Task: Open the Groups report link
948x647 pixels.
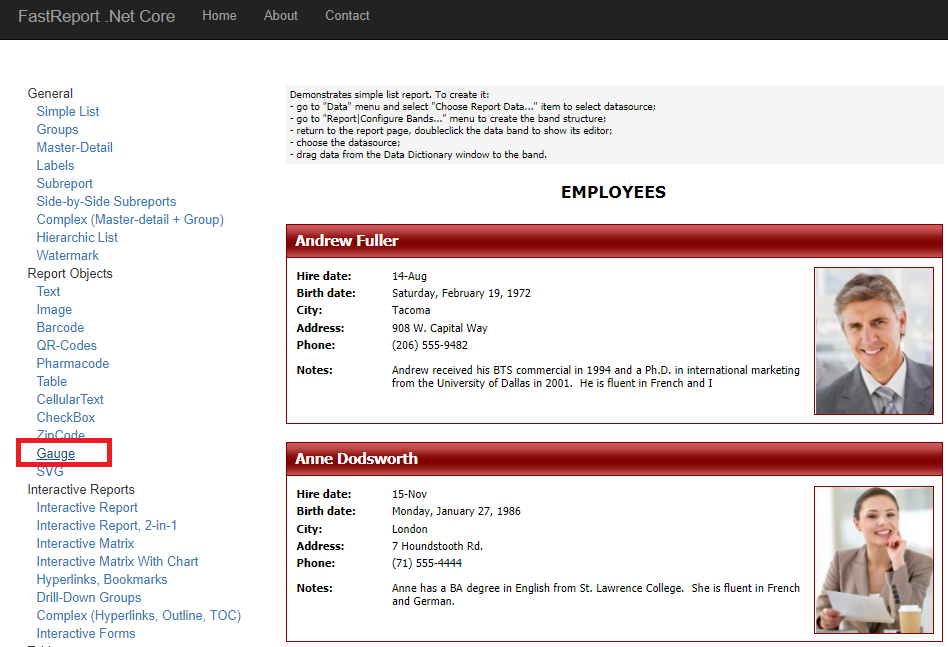Action: click(57, 129)
